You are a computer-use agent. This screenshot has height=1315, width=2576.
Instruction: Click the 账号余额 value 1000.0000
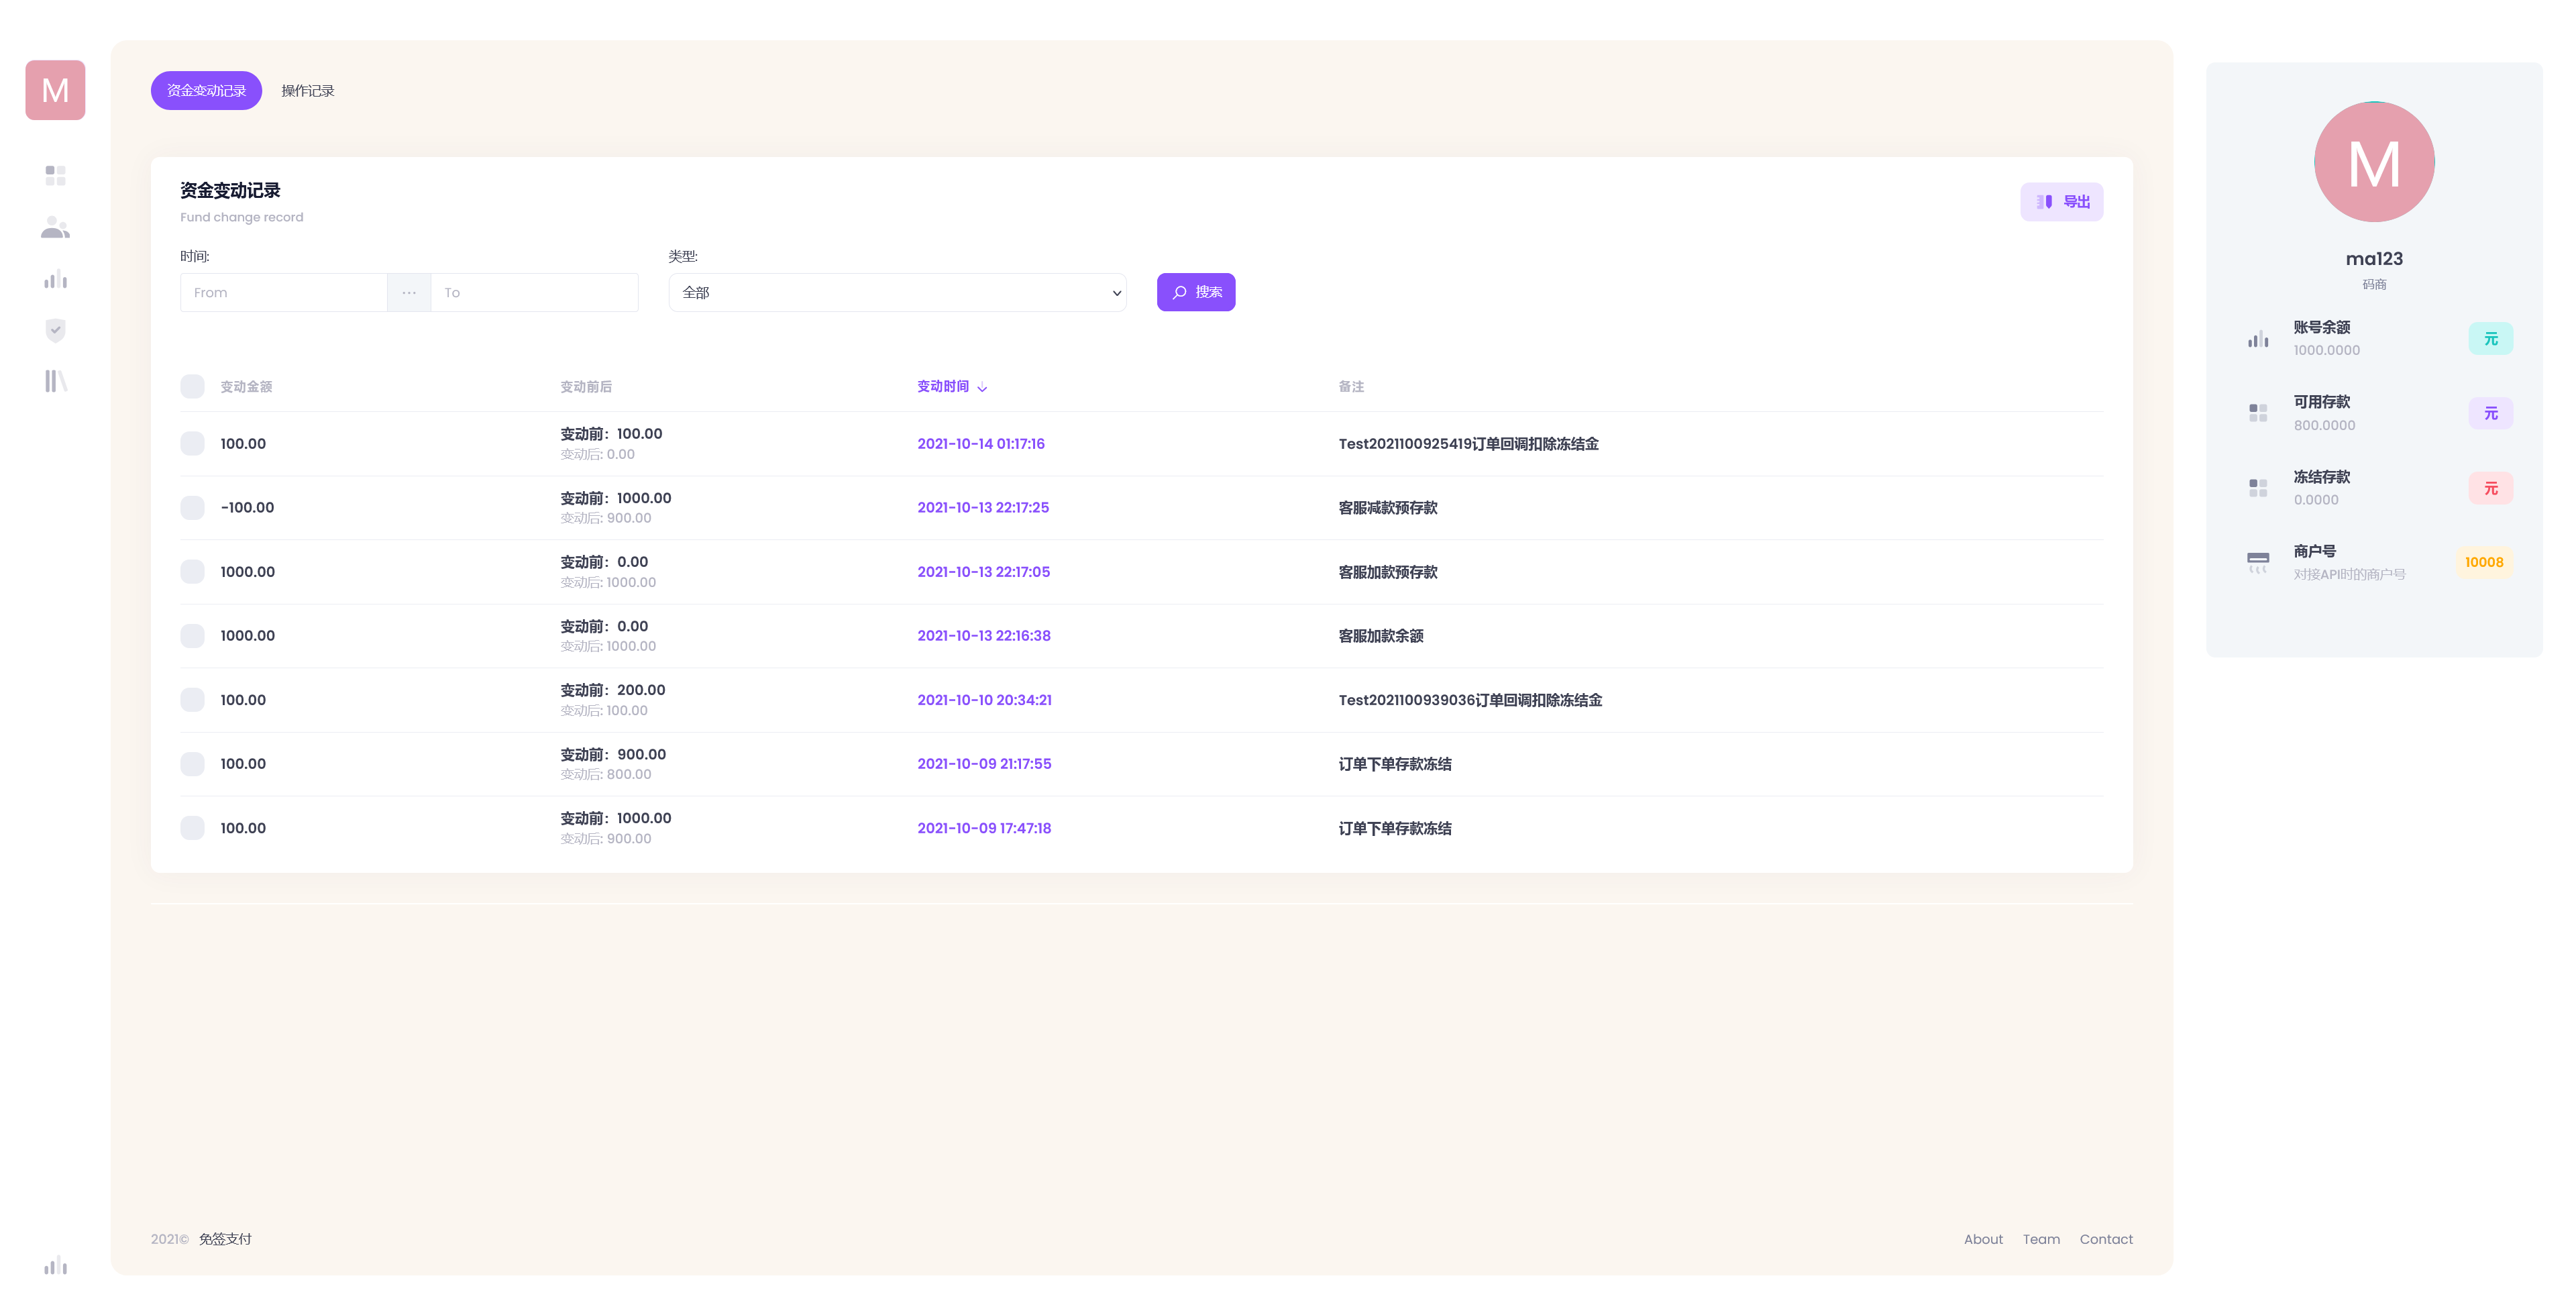(x=2326, y=350)
